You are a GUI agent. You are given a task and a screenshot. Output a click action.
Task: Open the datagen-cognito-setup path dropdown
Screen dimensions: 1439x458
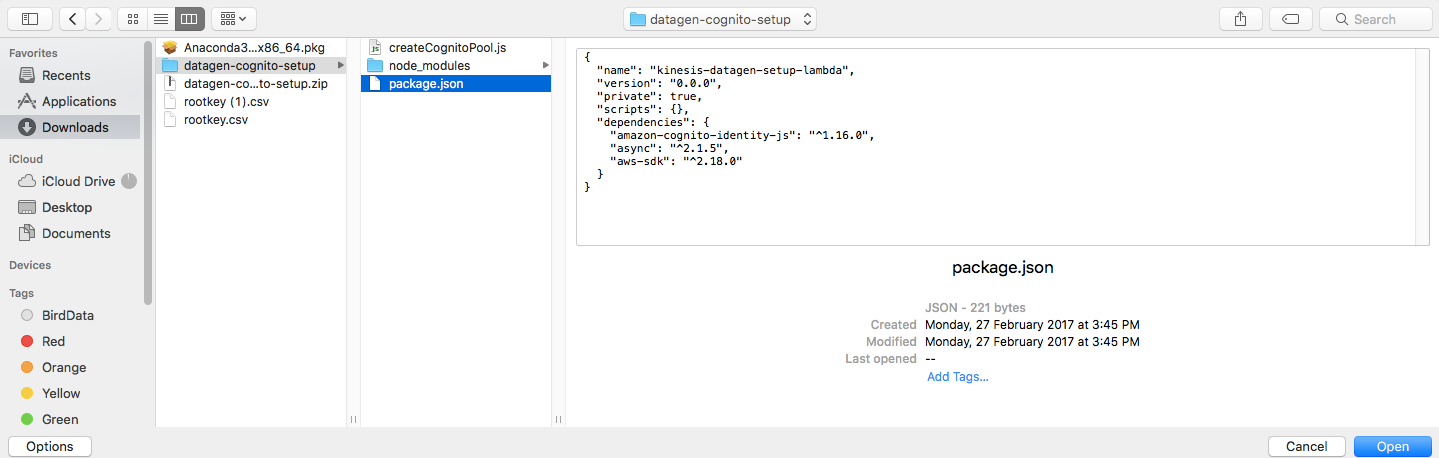pyautogui.click(x=719, y=19)
